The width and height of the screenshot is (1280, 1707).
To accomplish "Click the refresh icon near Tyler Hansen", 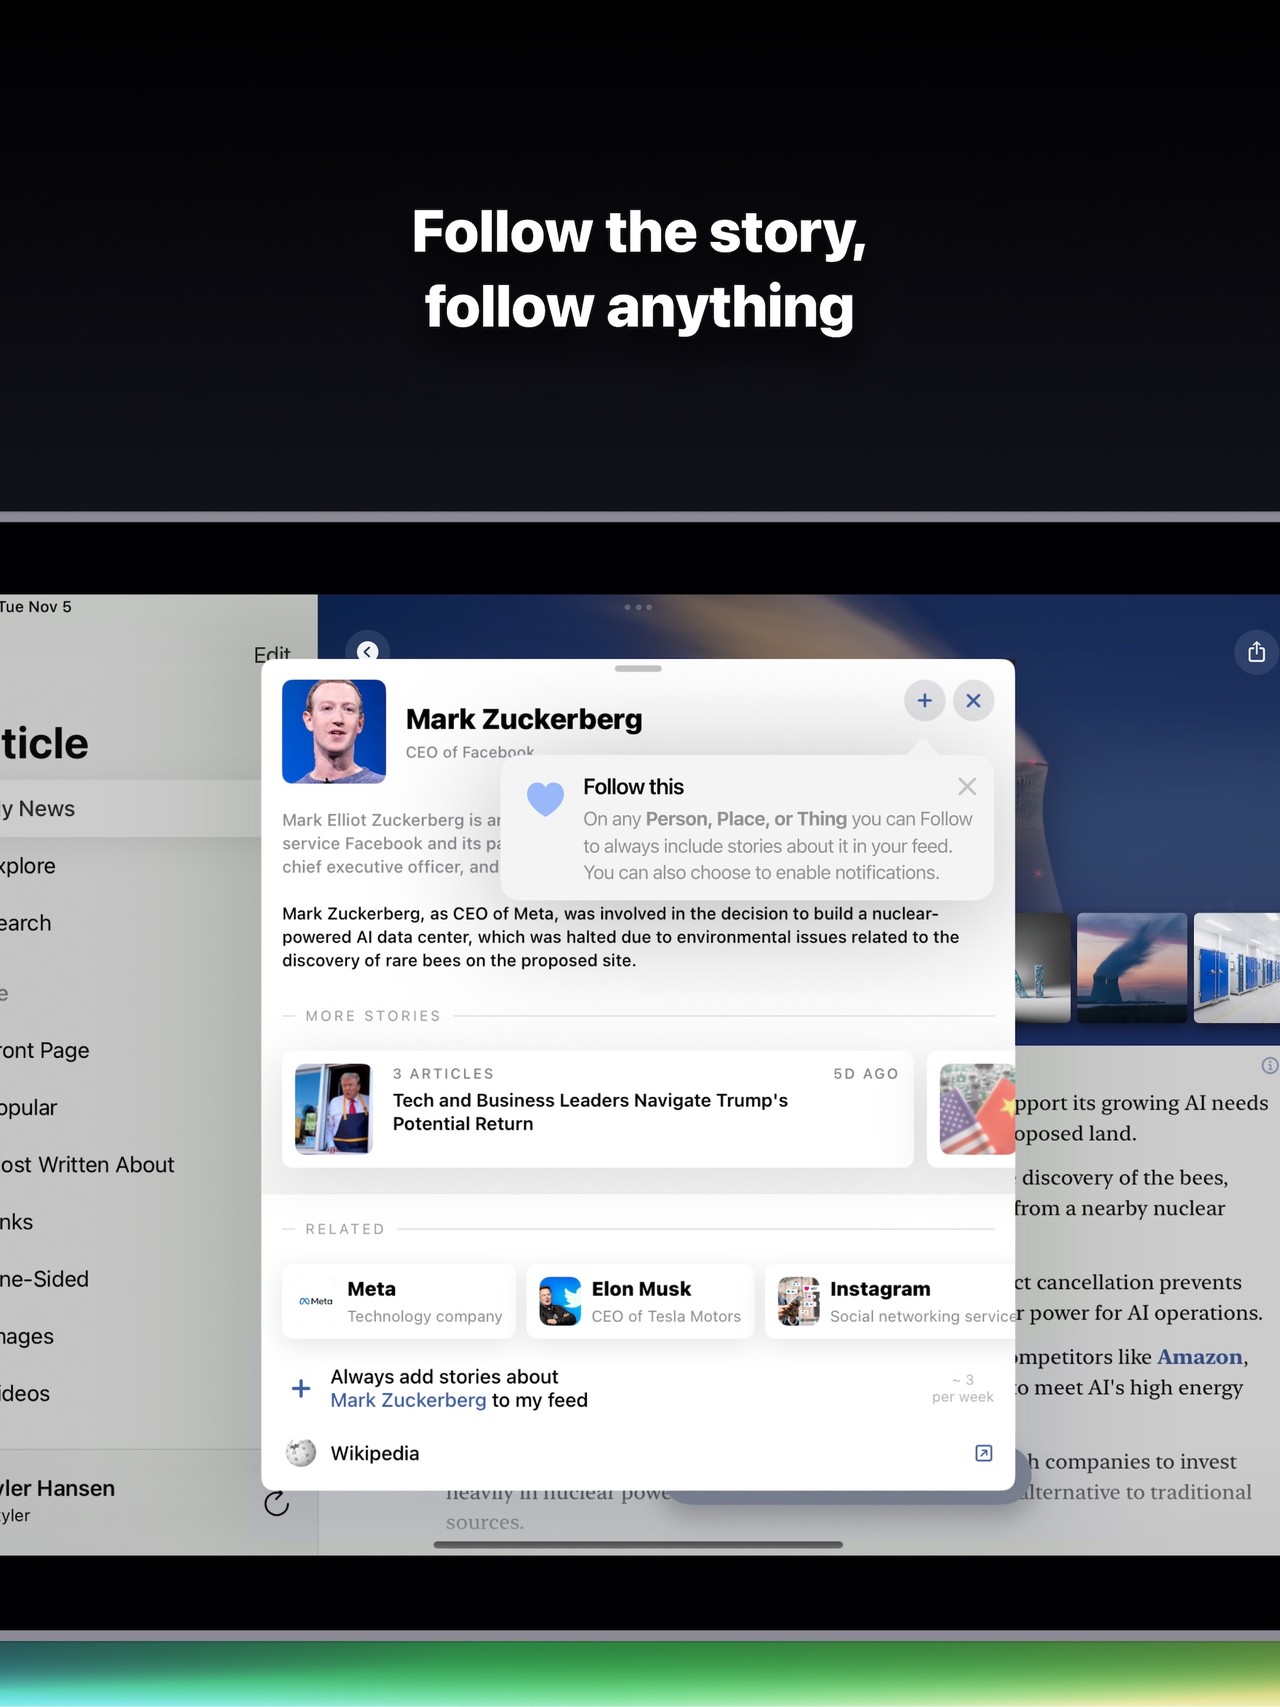I will tap(277, 1502).
